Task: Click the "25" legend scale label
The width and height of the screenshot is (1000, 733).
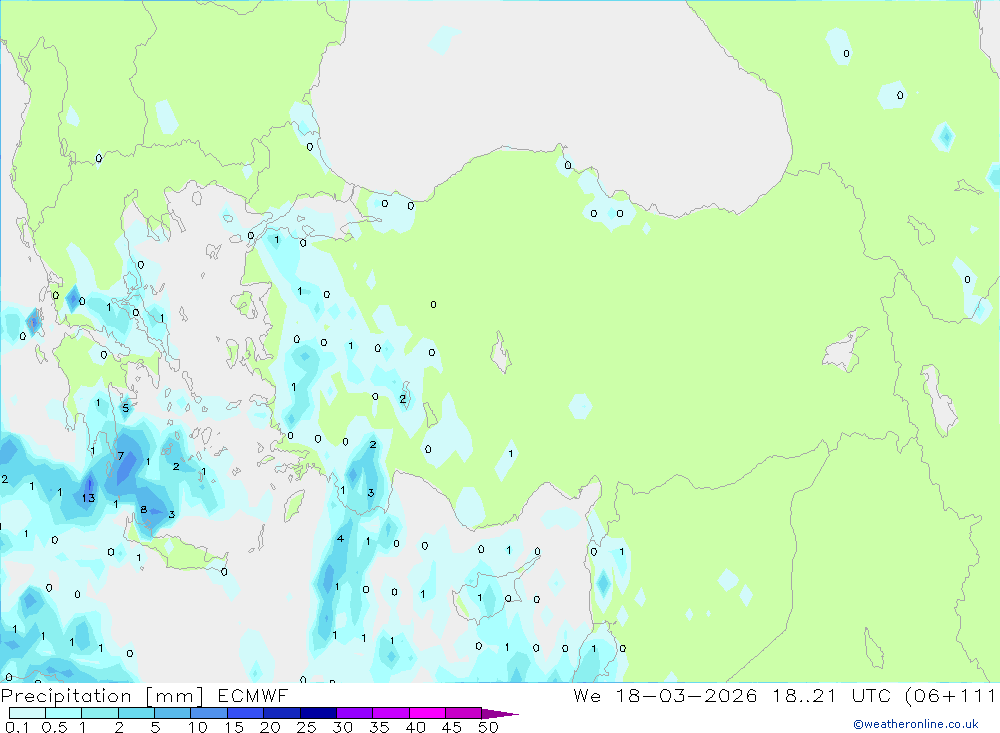Action: (x=306, y=727)
